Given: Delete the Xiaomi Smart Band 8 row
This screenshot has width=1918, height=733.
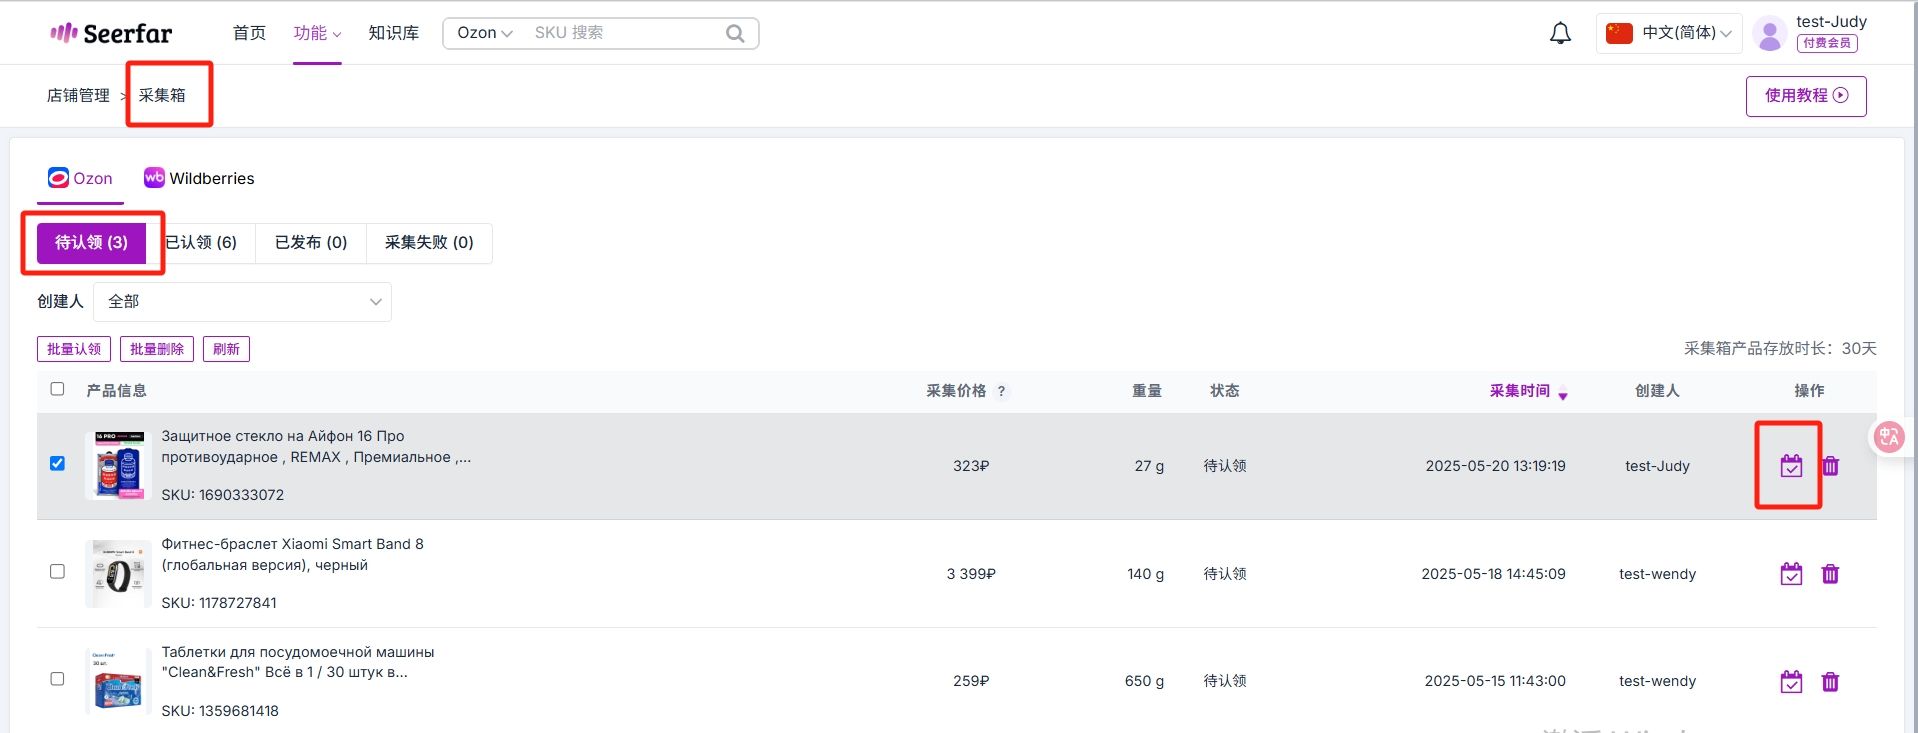Looking at the screenshot, I should click(1830, 574).
